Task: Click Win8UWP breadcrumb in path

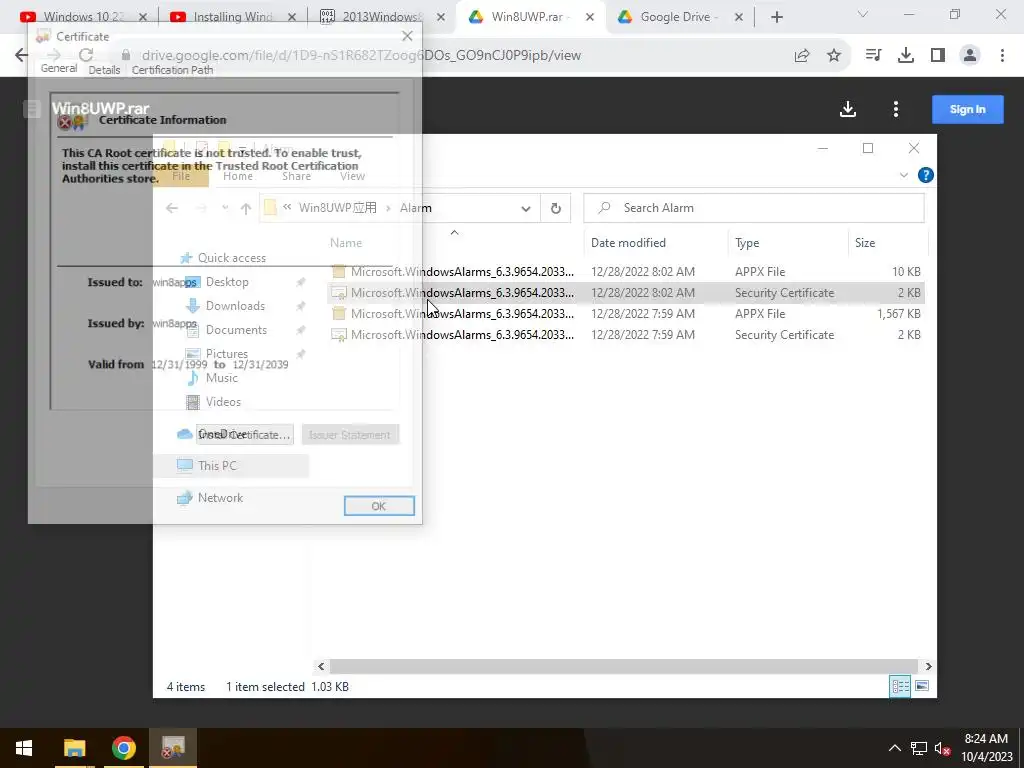Action: click(x=338, y=208)
